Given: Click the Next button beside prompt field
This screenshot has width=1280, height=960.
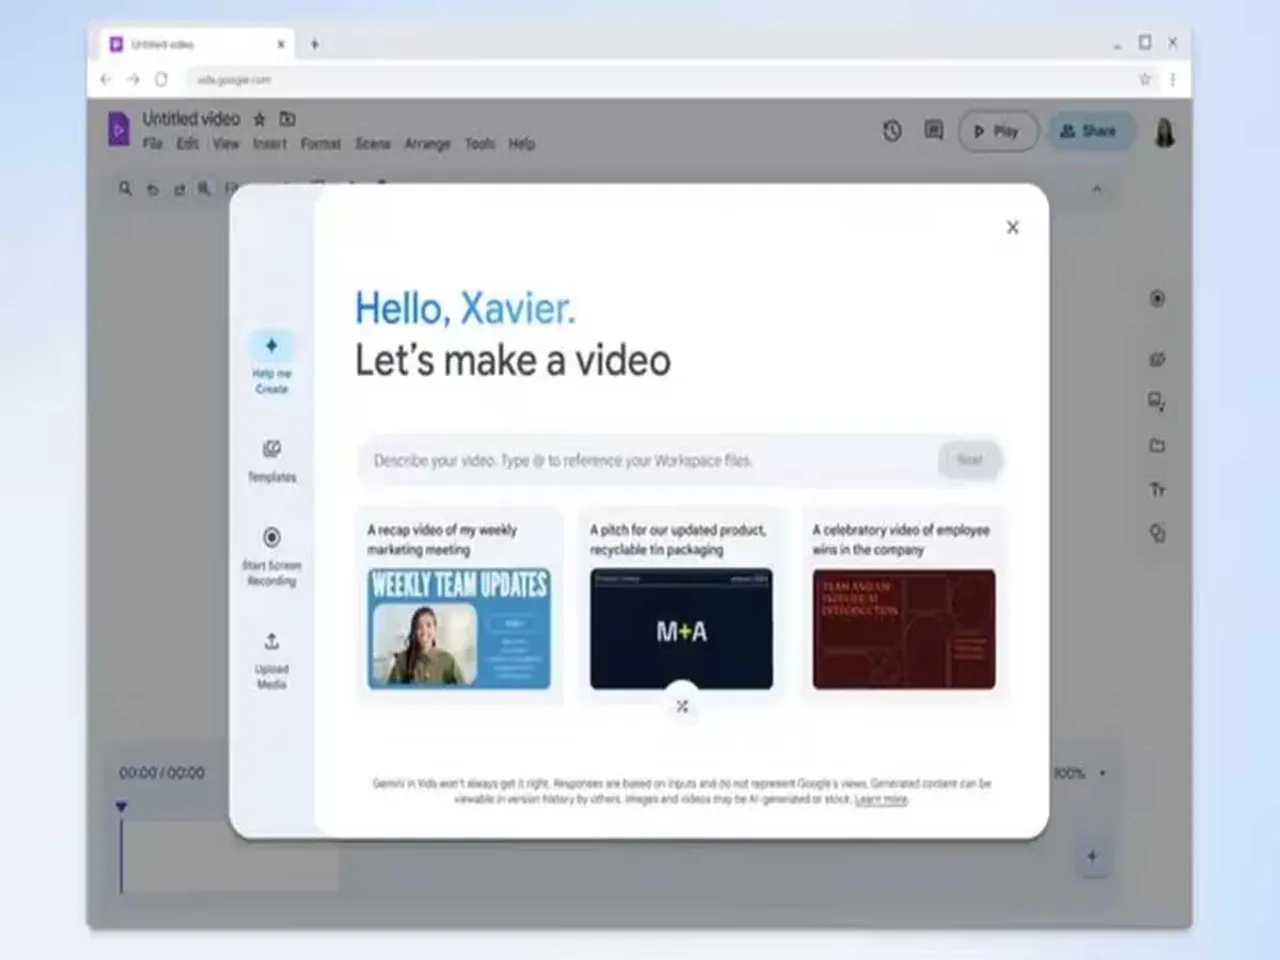Looking at the screenshot, I should pos(969,460).
